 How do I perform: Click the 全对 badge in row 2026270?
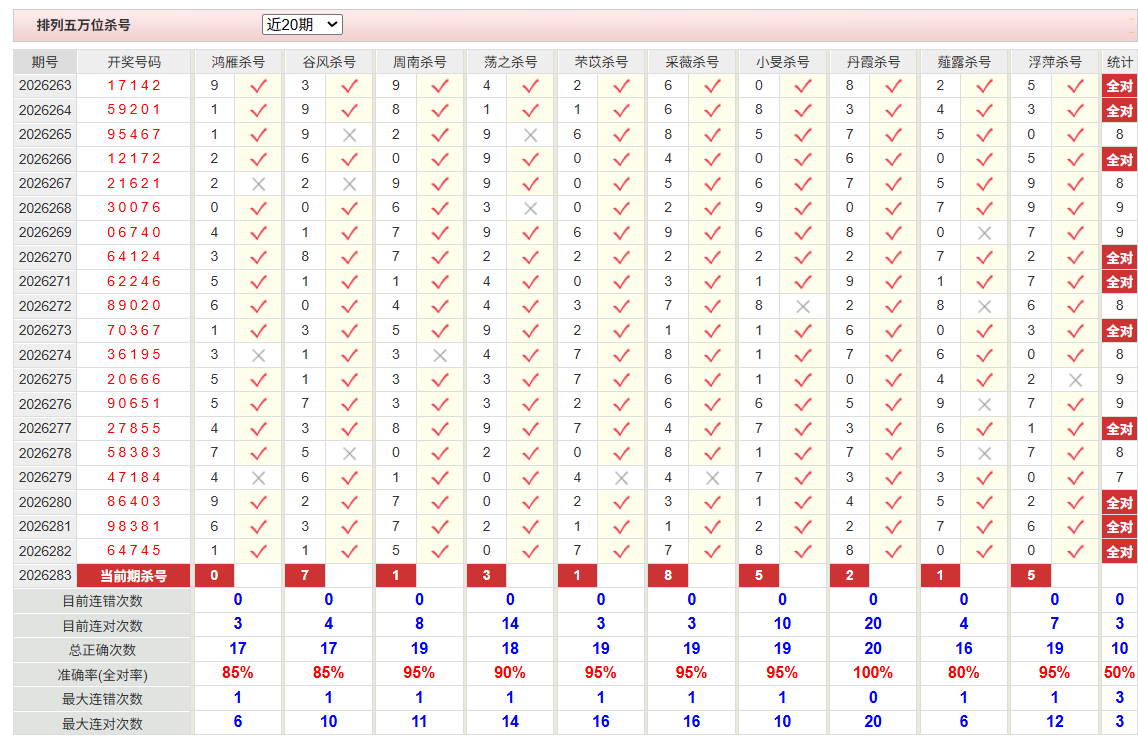(1119, 258)
